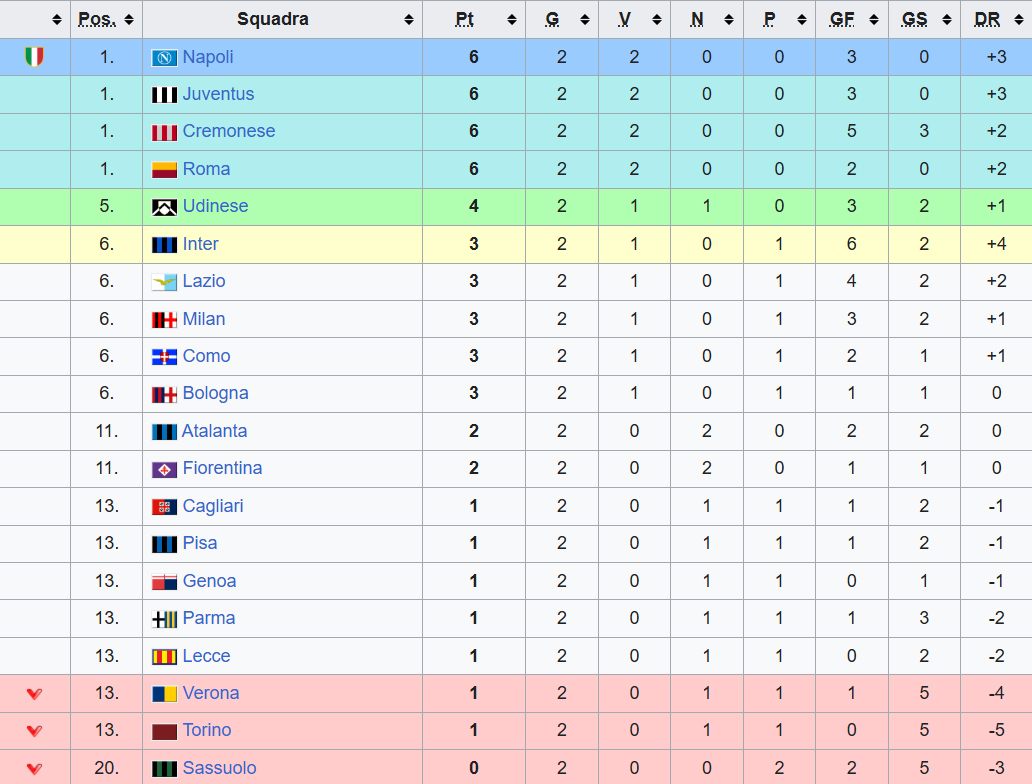This screenshot has height=784, width=1032.
Task: Click the Udinese black-white crest icon
Action: coord(164,207)
